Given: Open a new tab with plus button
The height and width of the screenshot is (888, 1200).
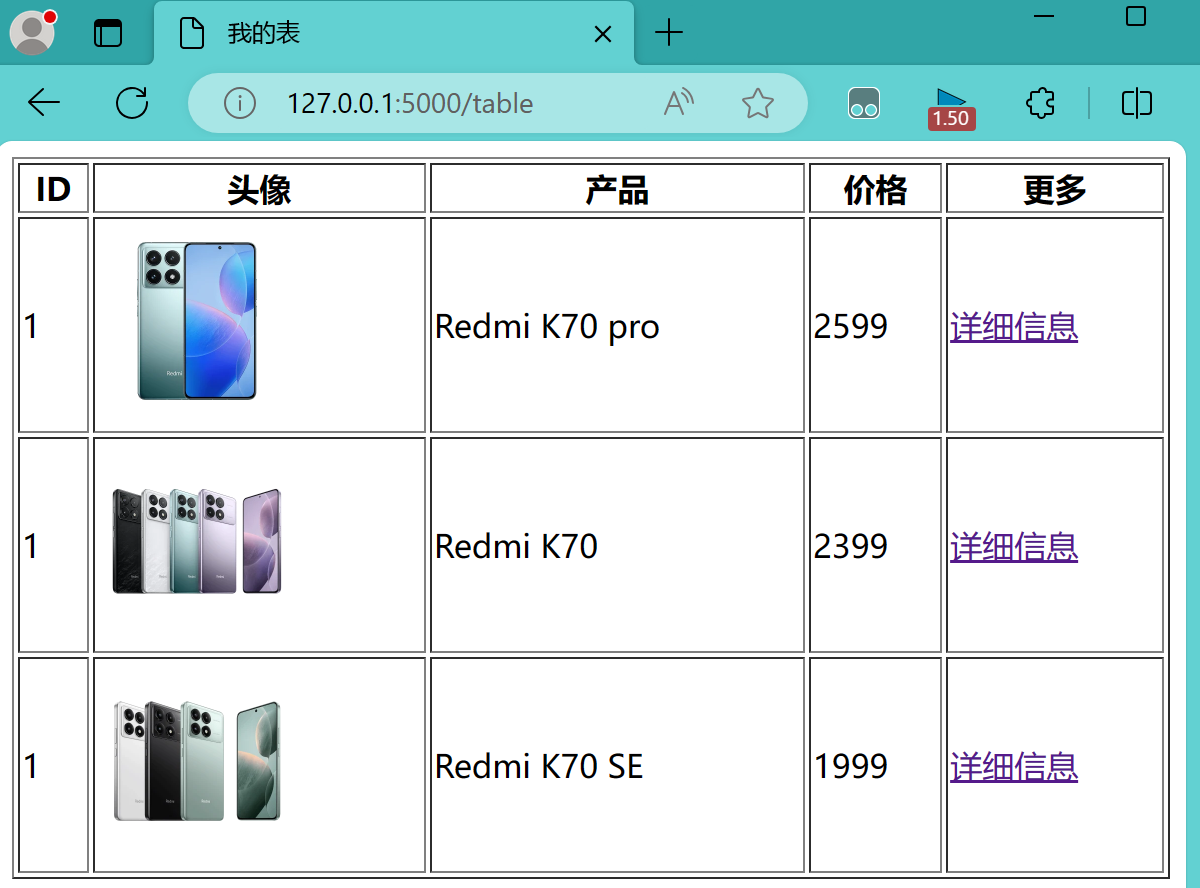Looking at the screenshot, I should click(668, 33).
